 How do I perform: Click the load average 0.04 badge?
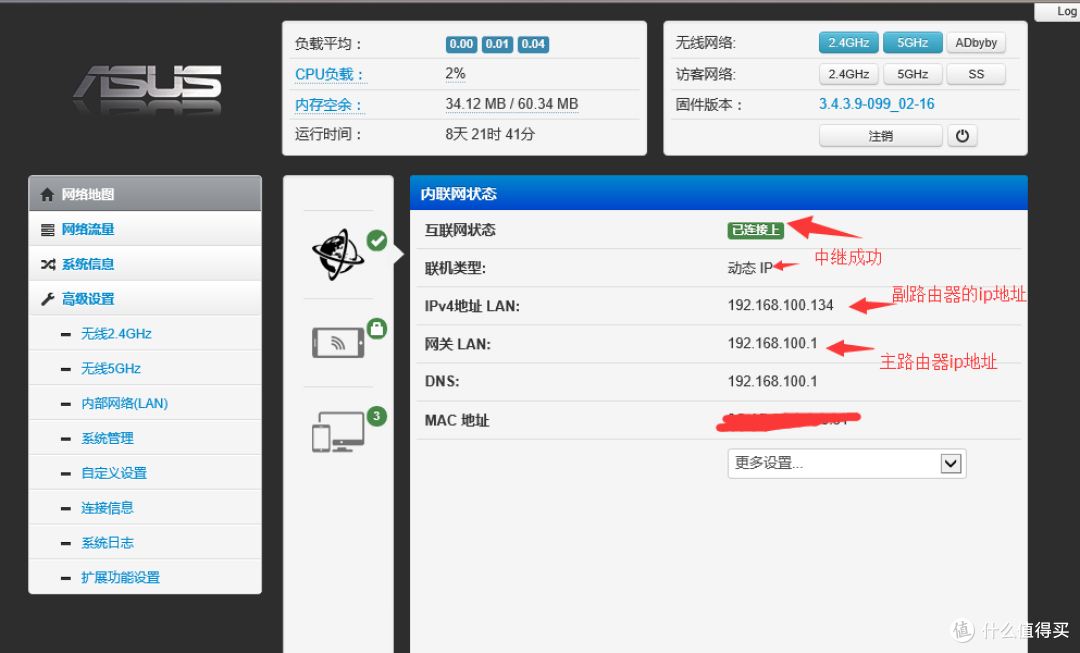click(x=533, y=44)
